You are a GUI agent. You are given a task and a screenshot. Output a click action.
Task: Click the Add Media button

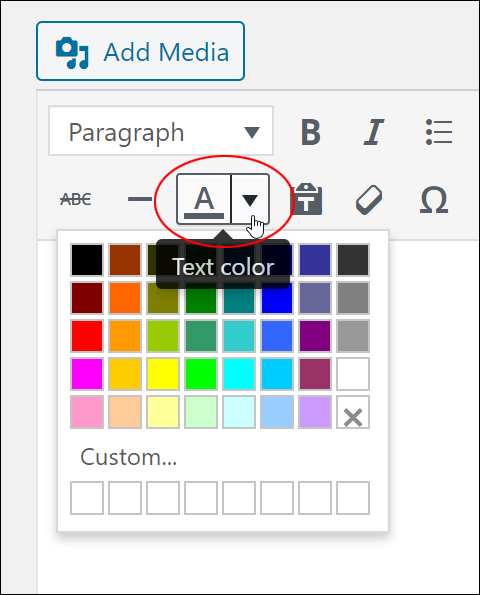pyautogui.click(x=140, y=51)
